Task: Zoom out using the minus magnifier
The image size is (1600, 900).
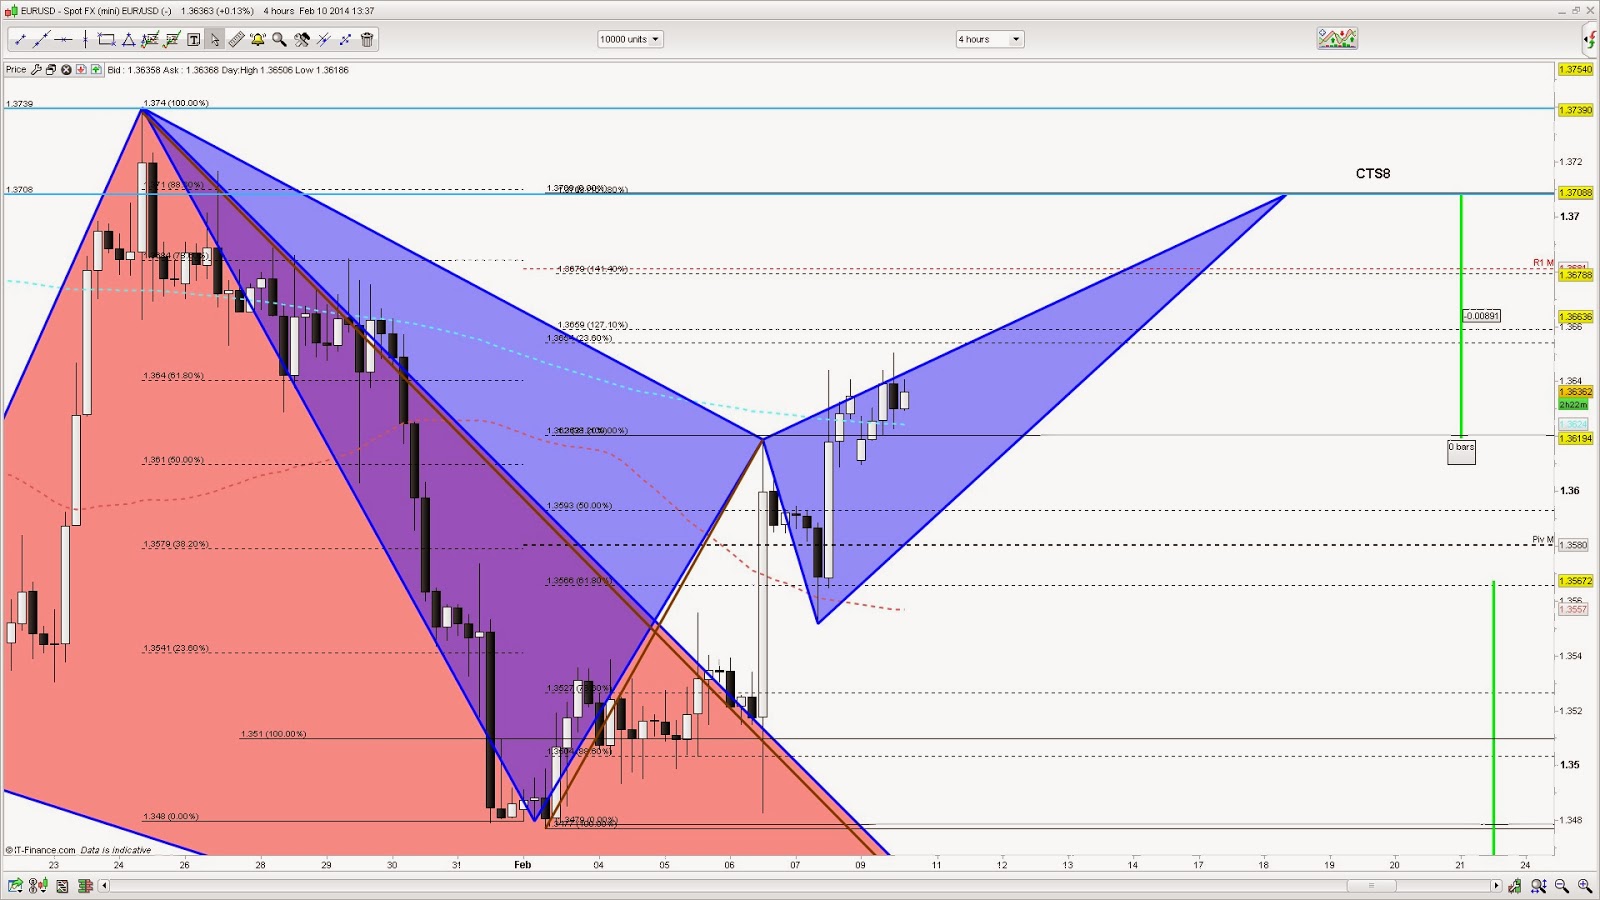Action: [x=1562, y=886]
